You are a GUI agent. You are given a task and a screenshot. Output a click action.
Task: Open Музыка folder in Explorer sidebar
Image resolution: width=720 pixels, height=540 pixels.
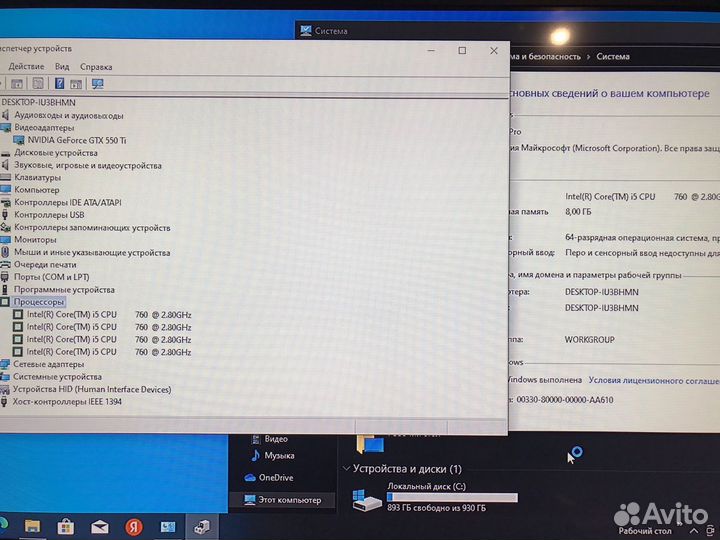point(279,456)
